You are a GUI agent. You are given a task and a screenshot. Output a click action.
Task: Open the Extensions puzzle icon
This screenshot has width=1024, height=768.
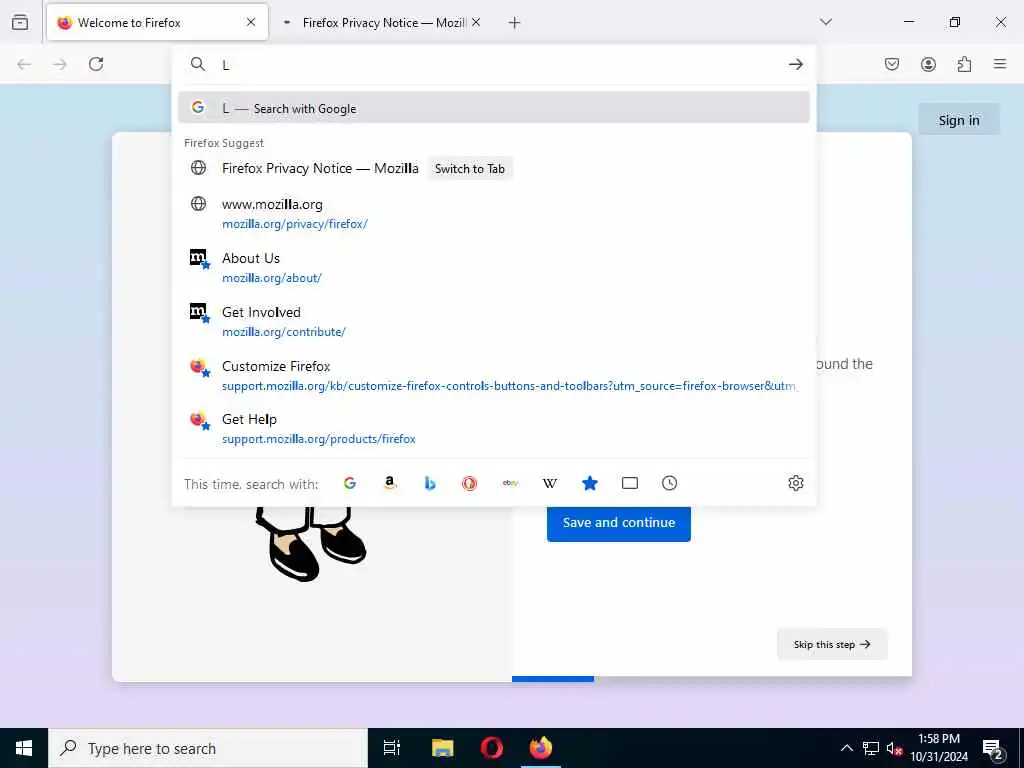click(x=964, y=64)
